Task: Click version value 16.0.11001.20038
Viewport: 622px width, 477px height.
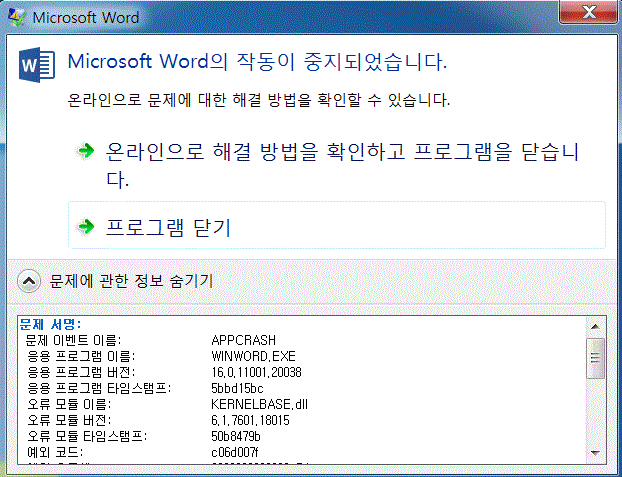Action: [x=256, y=372]
